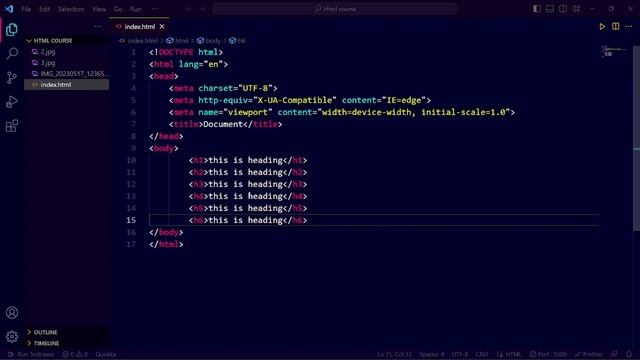
Task: Click Run Testcases in status bar
Action: 31,354
